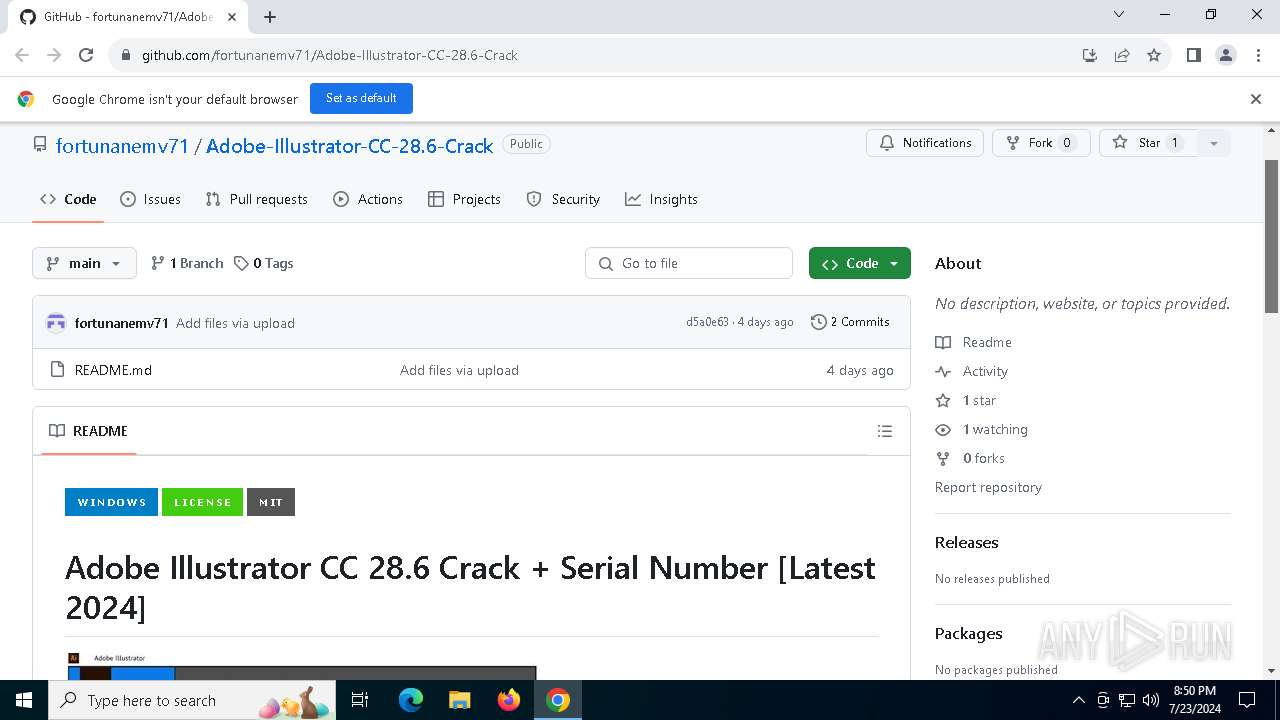
Task: Open the Chrome profile avatar
Action: [1226, 55]
